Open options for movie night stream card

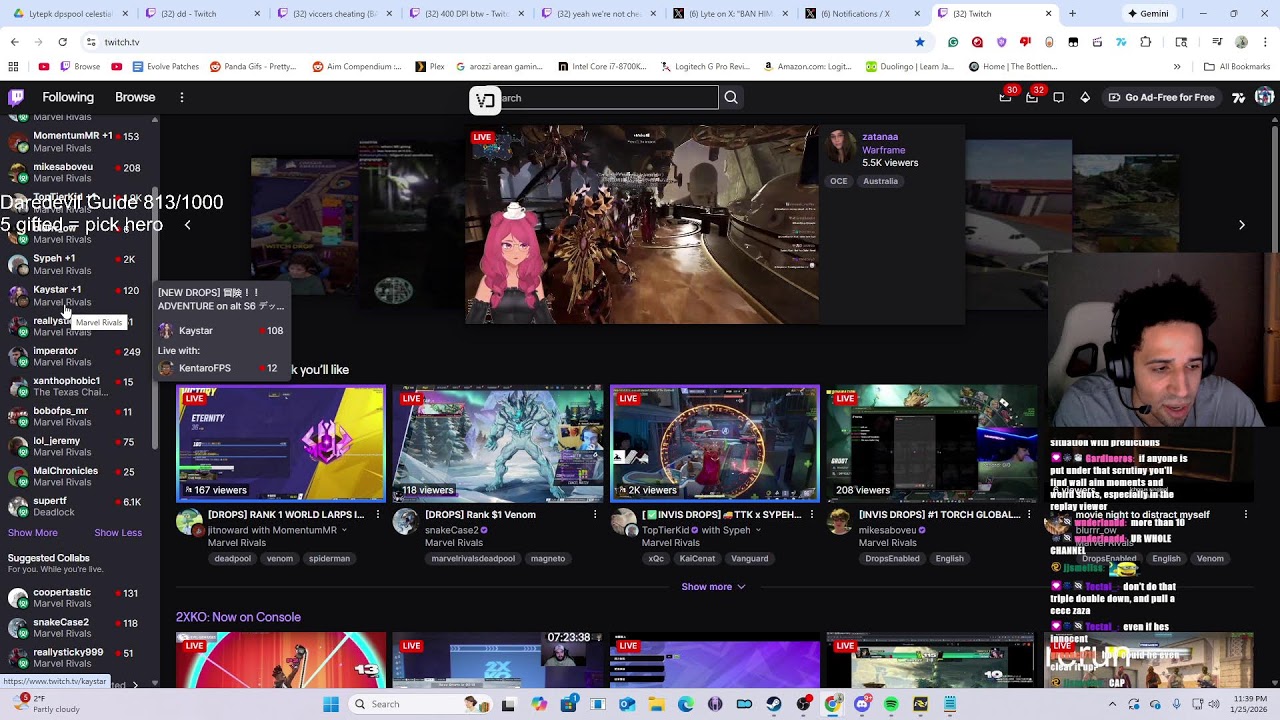coord(1246,514)
